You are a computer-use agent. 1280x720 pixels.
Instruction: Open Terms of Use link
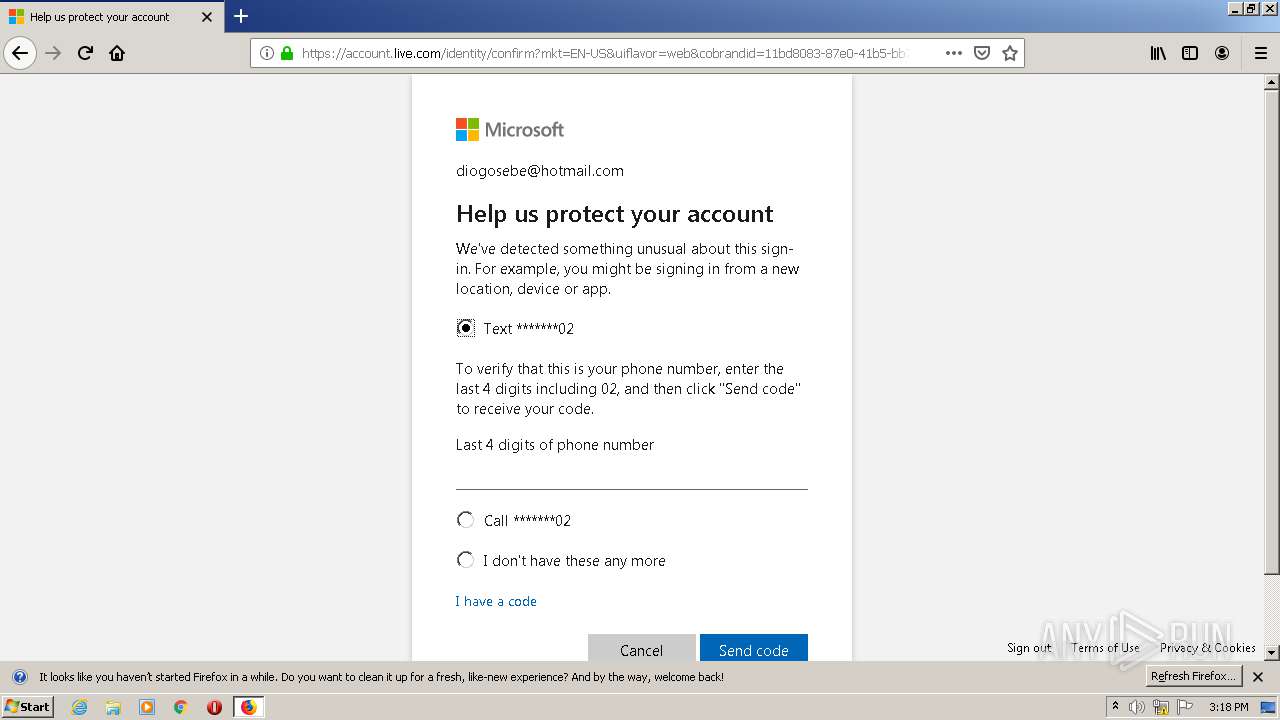point(1105,648)
